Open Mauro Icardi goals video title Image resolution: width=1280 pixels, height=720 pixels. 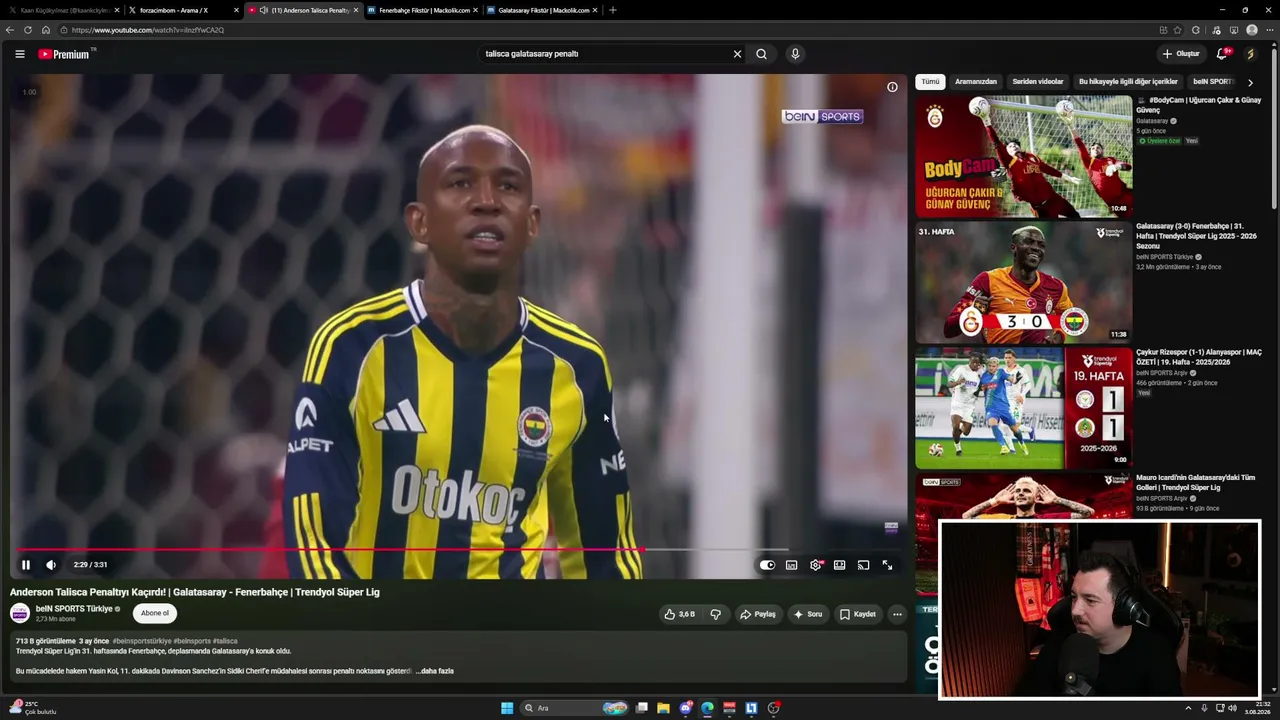[x=1195, y=482]
